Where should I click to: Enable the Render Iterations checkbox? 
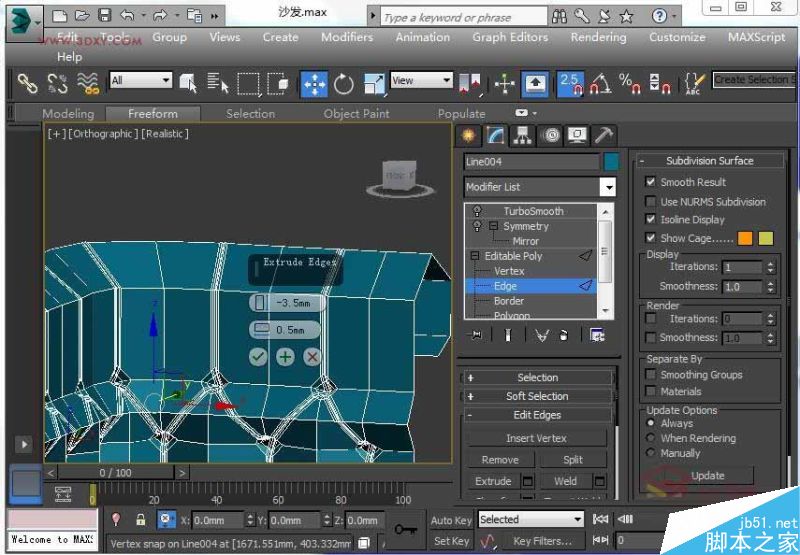[651, 318]
